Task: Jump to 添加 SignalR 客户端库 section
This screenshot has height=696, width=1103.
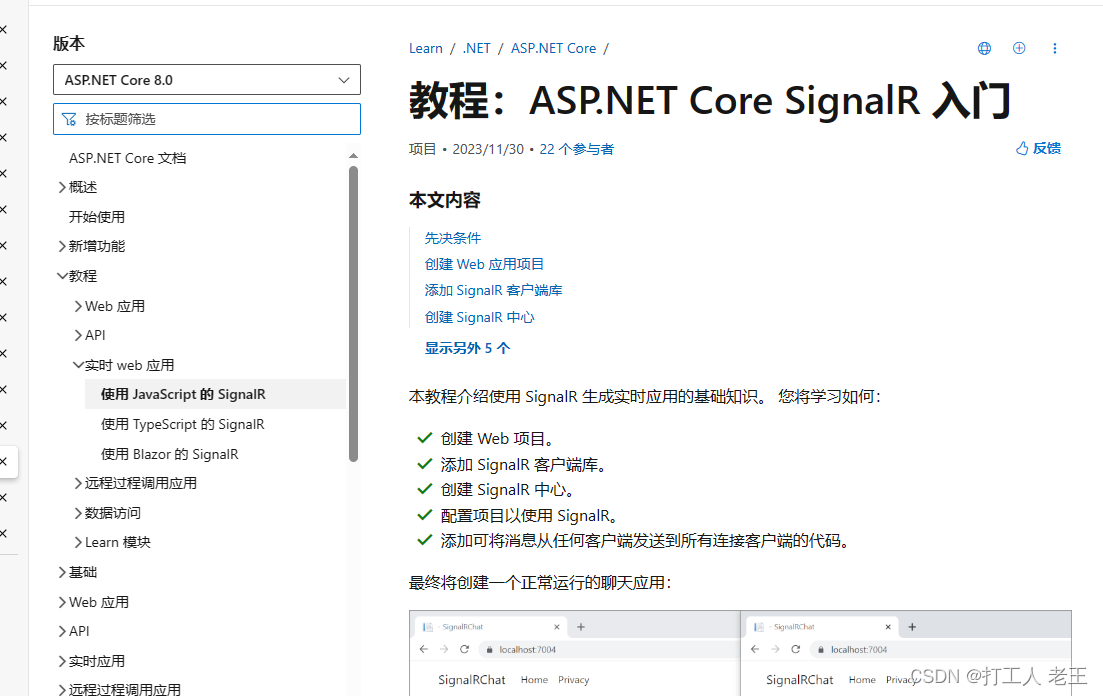Action: pyautogui.click(x=493, y=290)
